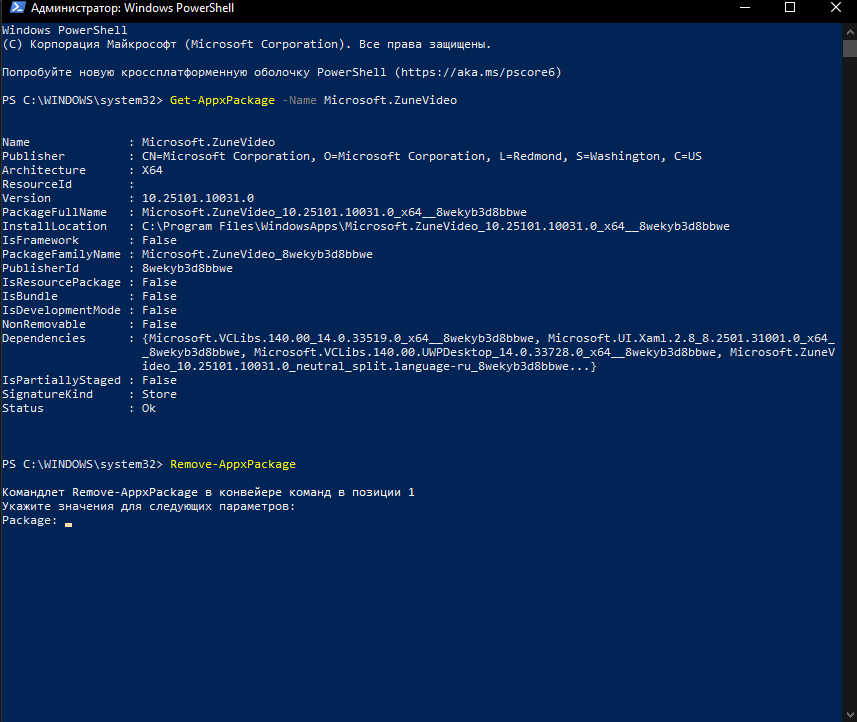Click the vertical scrollbar thumb

(x=850, y=48)
